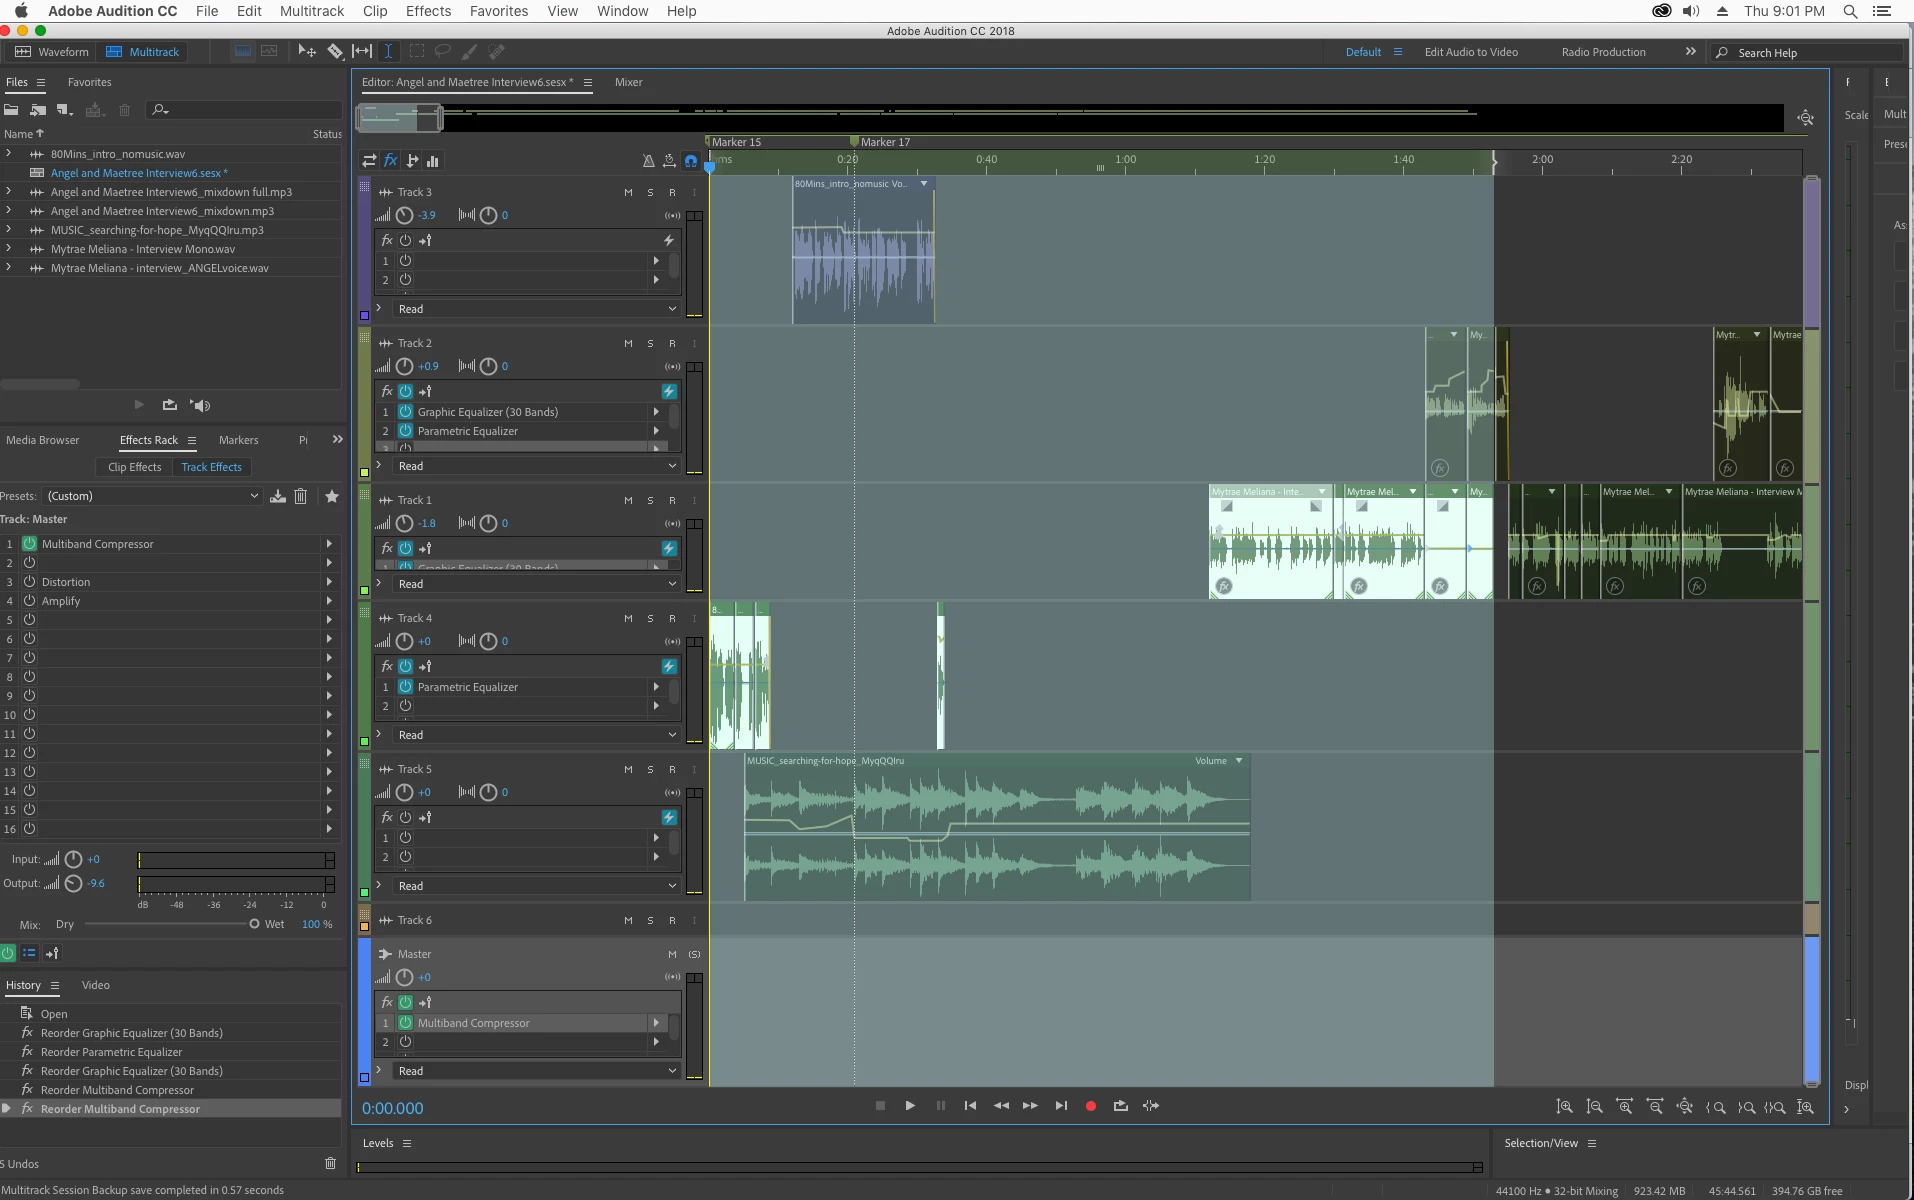Toggle power for Distortion effect slot
Image resolution: width=1914 pixels, height=1200 pixels.
(30, 582)
